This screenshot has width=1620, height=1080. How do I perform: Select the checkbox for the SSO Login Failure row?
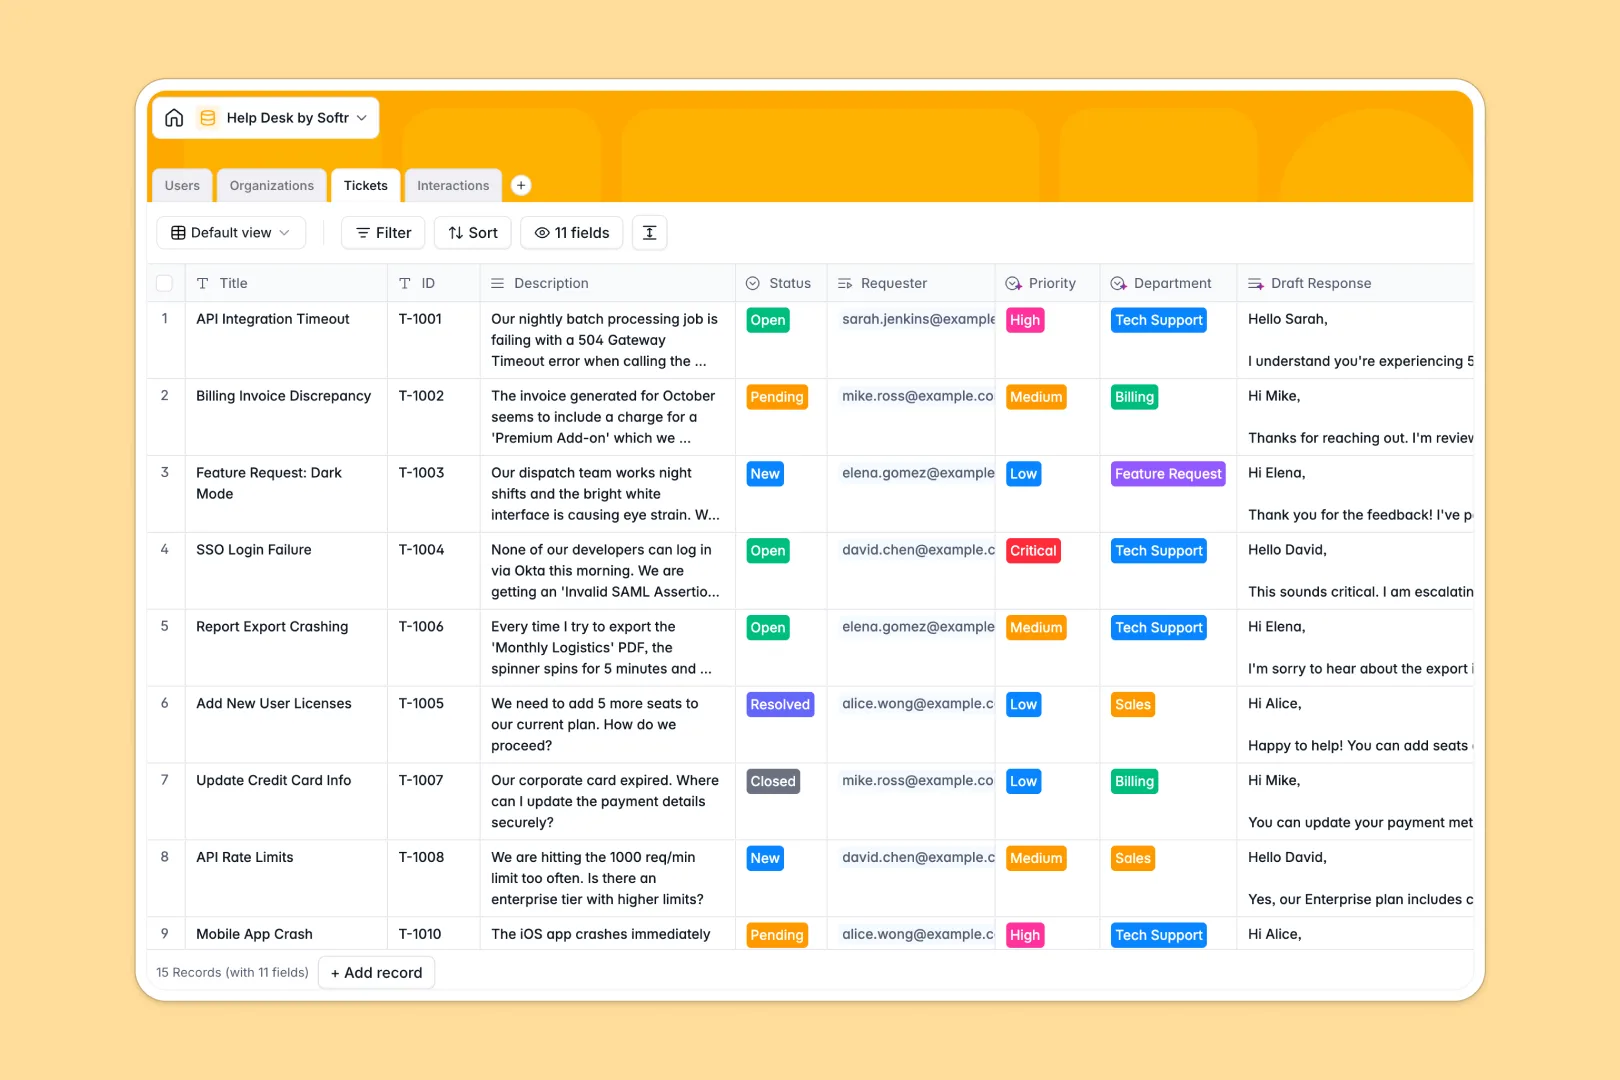click(x=165, y=550)
